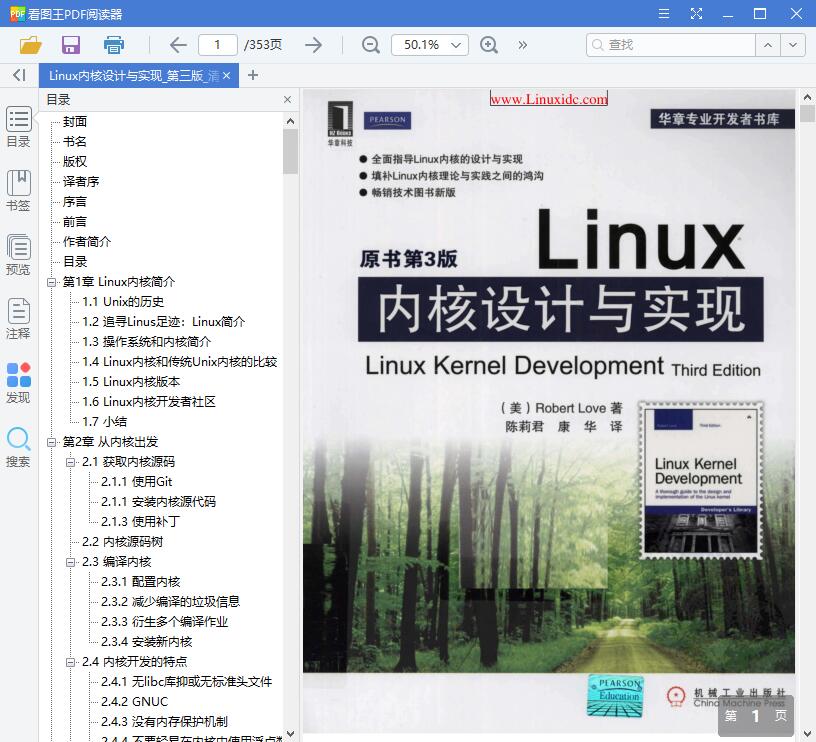Click the outline panel scrollbar thumb
816x742 pixels.
click(290, 151)
